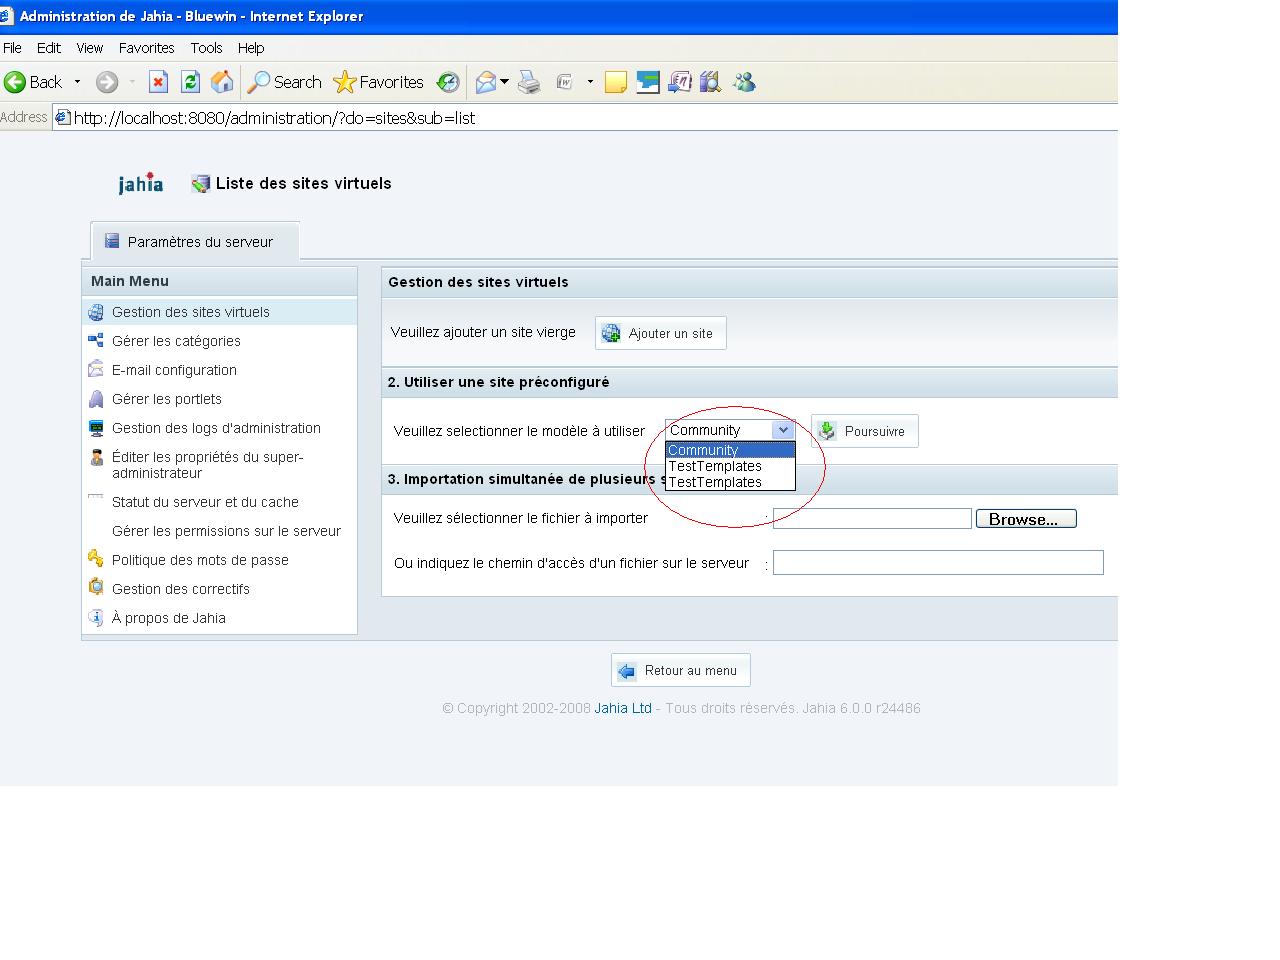Click the IE Back button
Viewport: 1280px width, 960px height.
point(33,82)
